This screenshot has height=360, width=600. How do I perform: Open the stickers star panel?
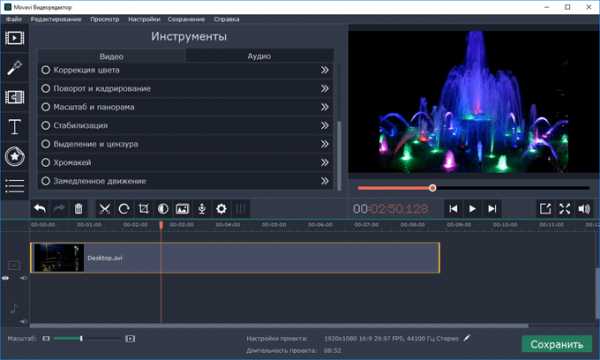(15, 156)
